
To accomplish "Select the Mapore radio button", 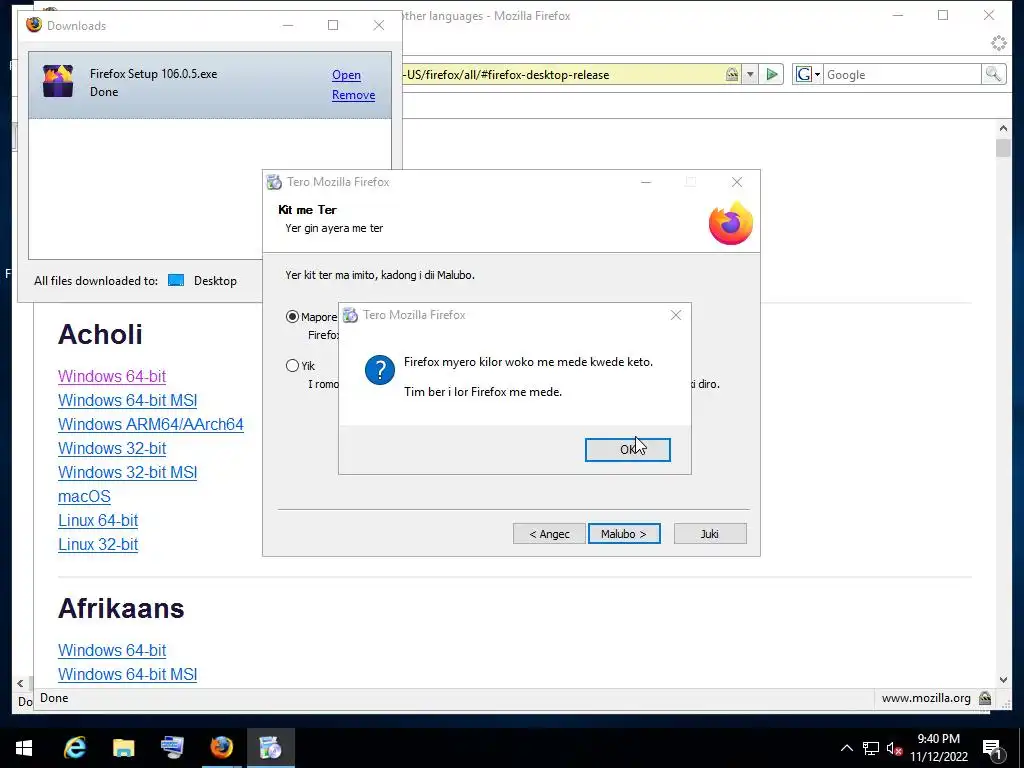I will point(292,317).
